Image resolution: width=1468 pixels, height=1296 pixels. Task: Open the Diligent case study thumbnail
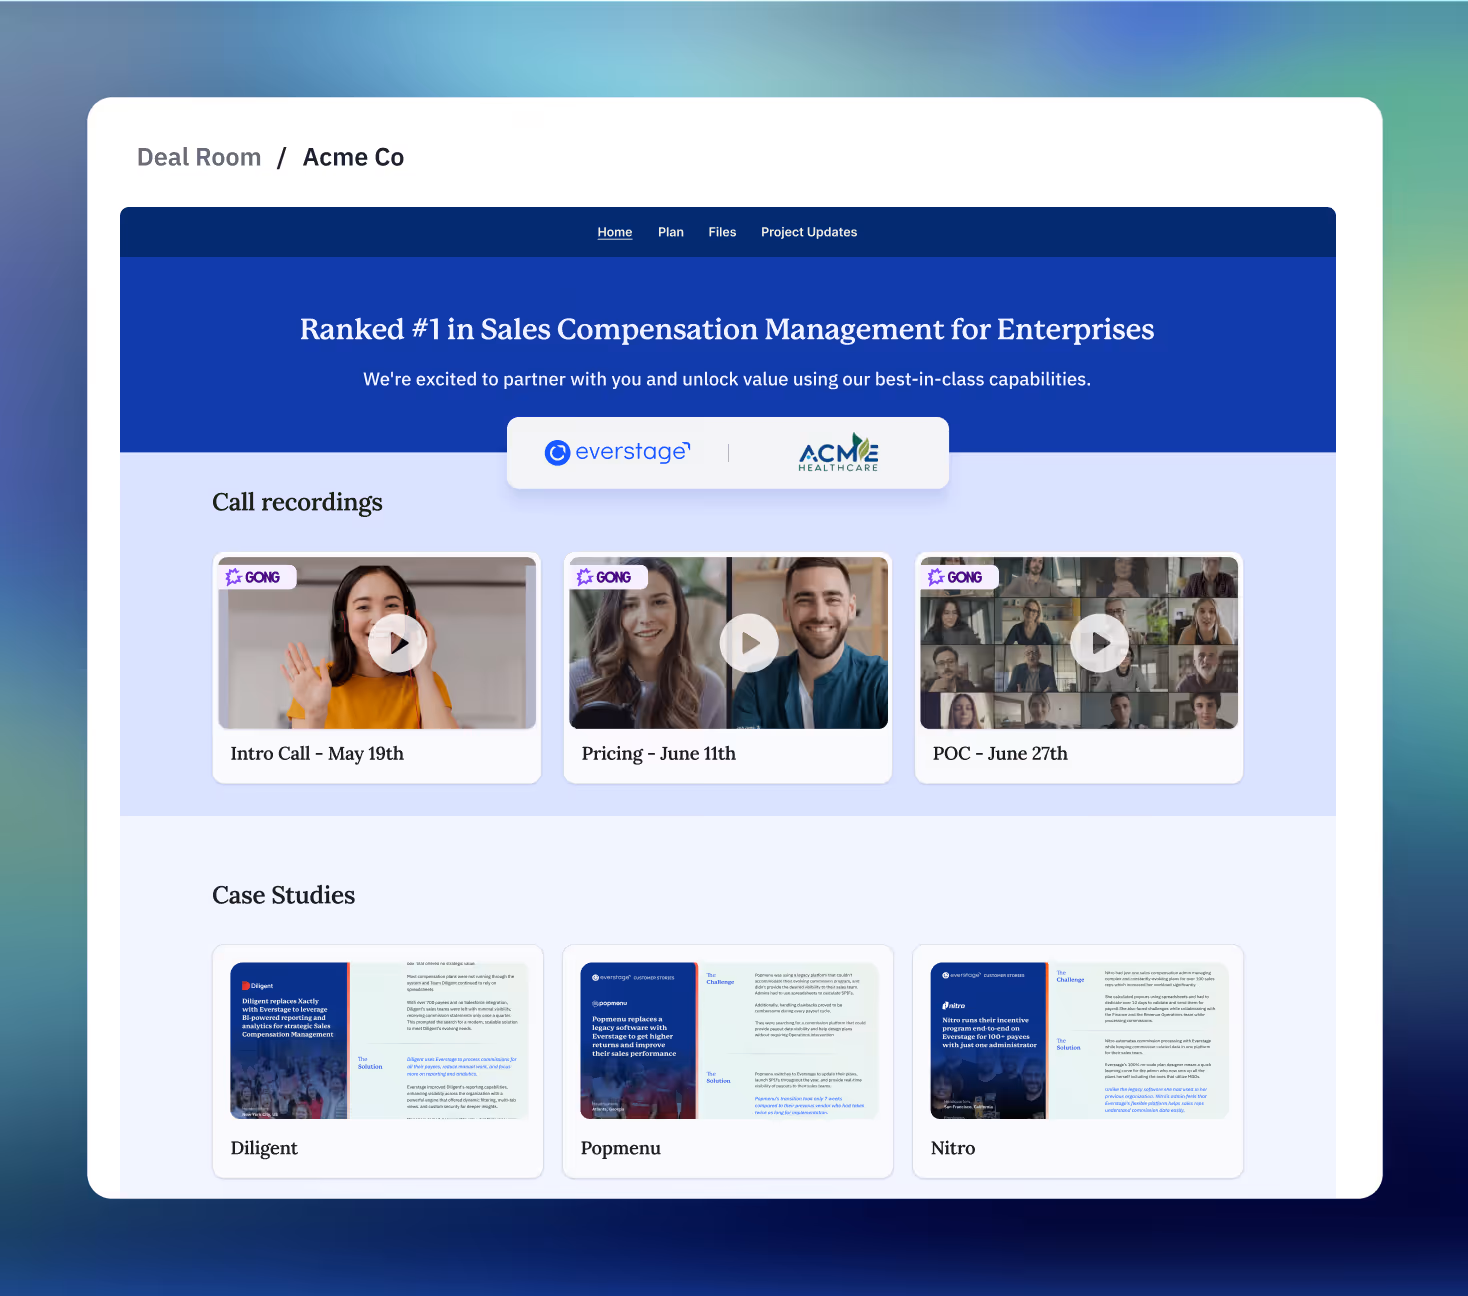379,1041
